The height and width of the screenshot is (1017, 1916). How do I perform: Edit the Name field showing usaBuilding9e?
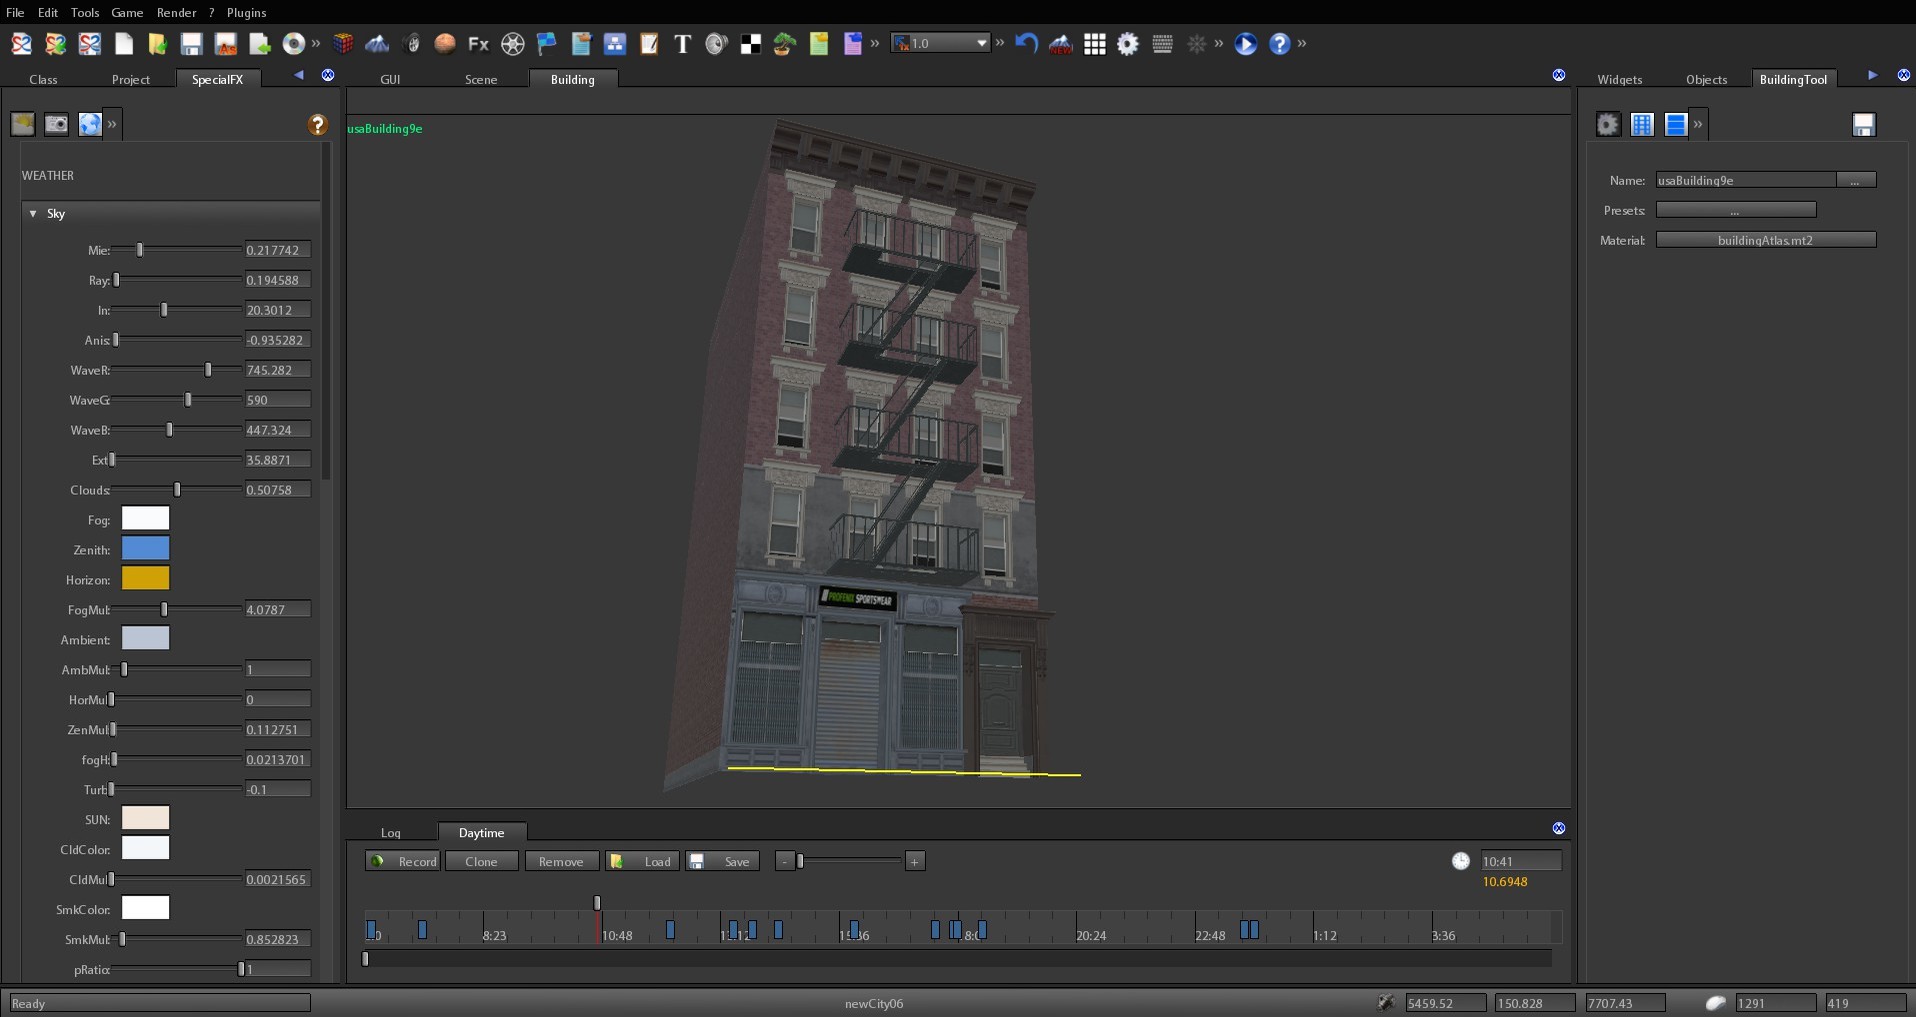click(x=1745, y=180)
